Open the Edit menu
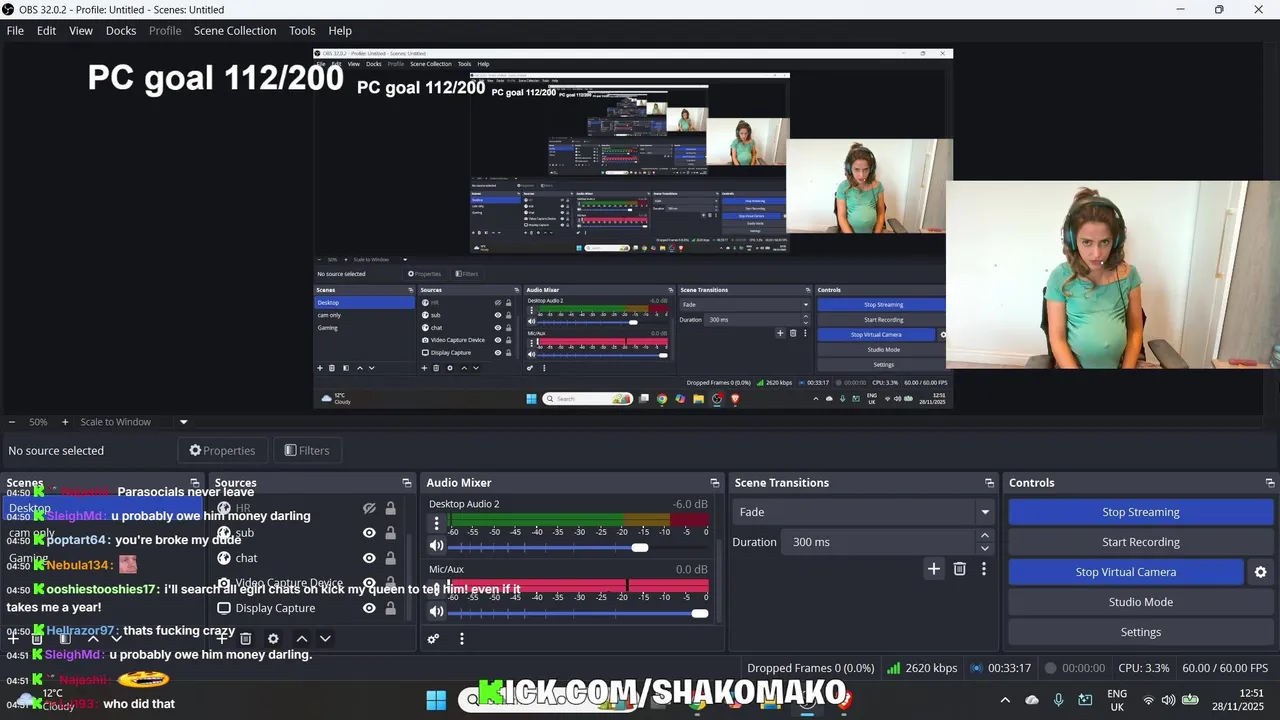This screenshot has height=720, width=1280. point(46,31)
